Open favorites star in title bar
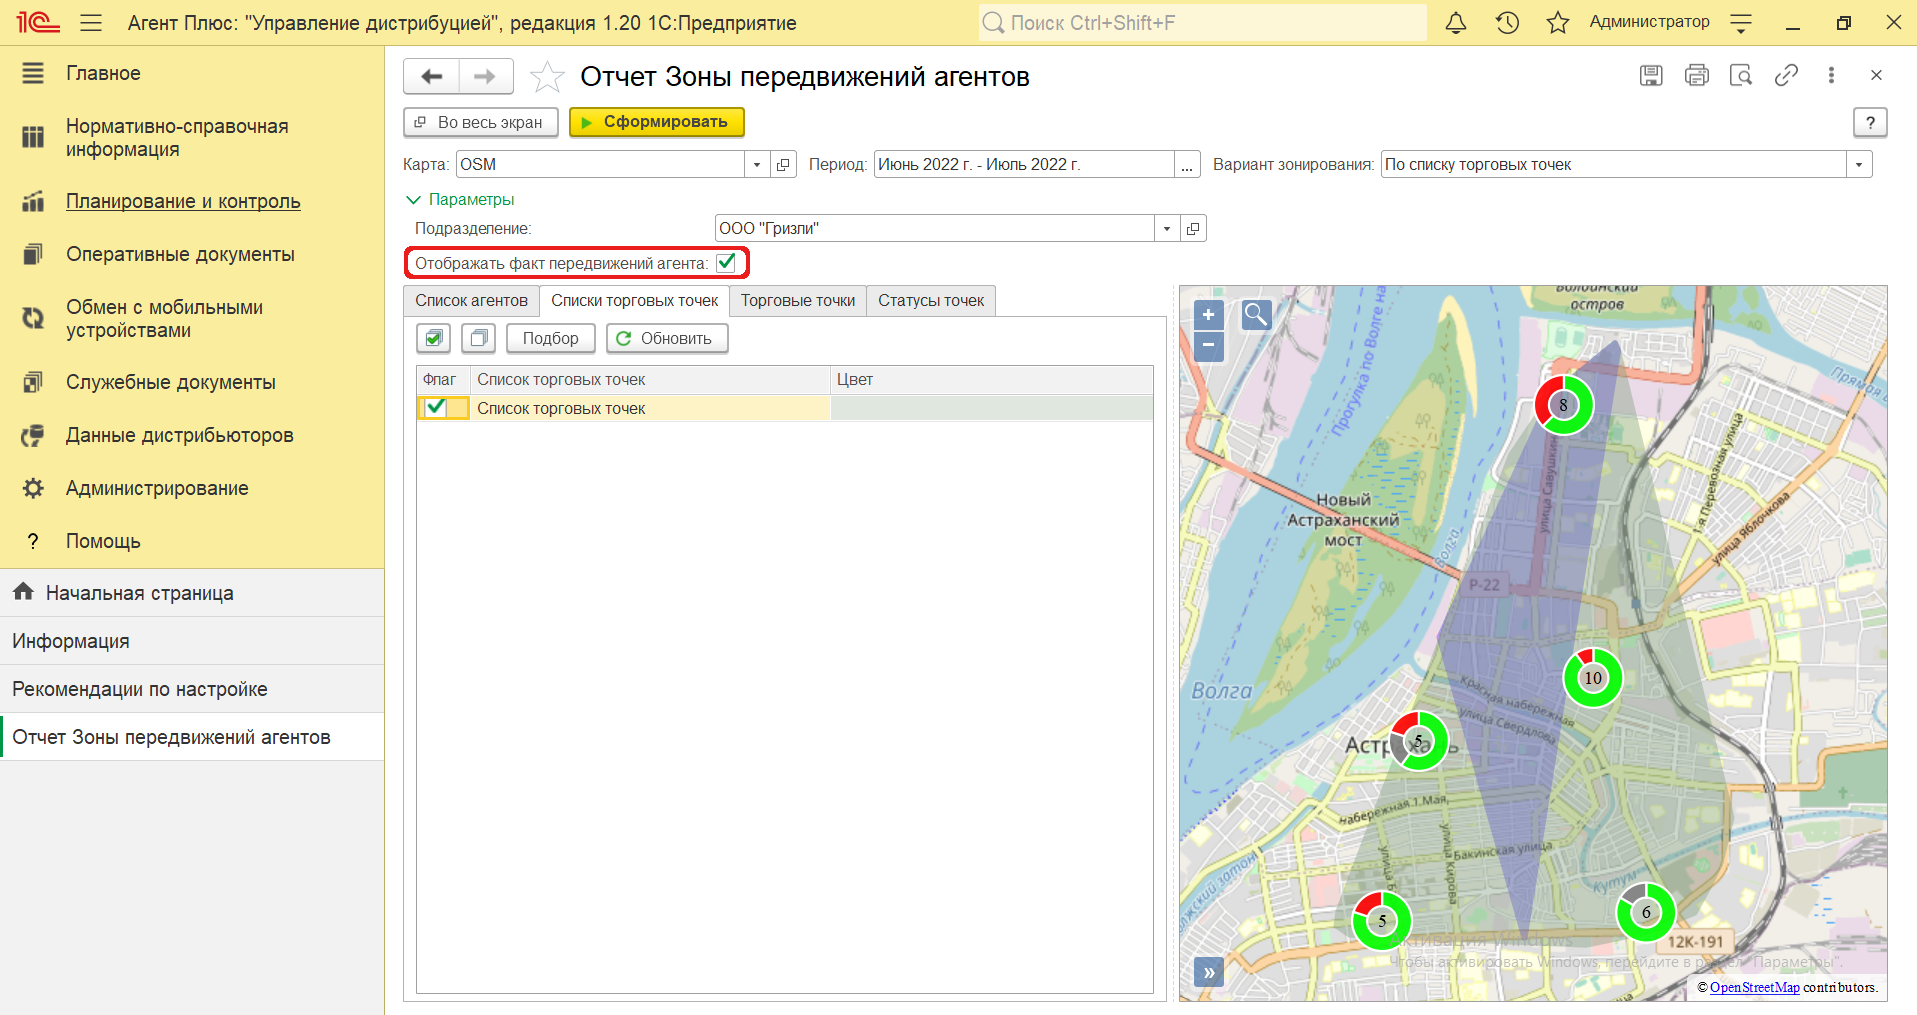The height and width of the screenshot is (1015, 1917). tap(1558, 22)
